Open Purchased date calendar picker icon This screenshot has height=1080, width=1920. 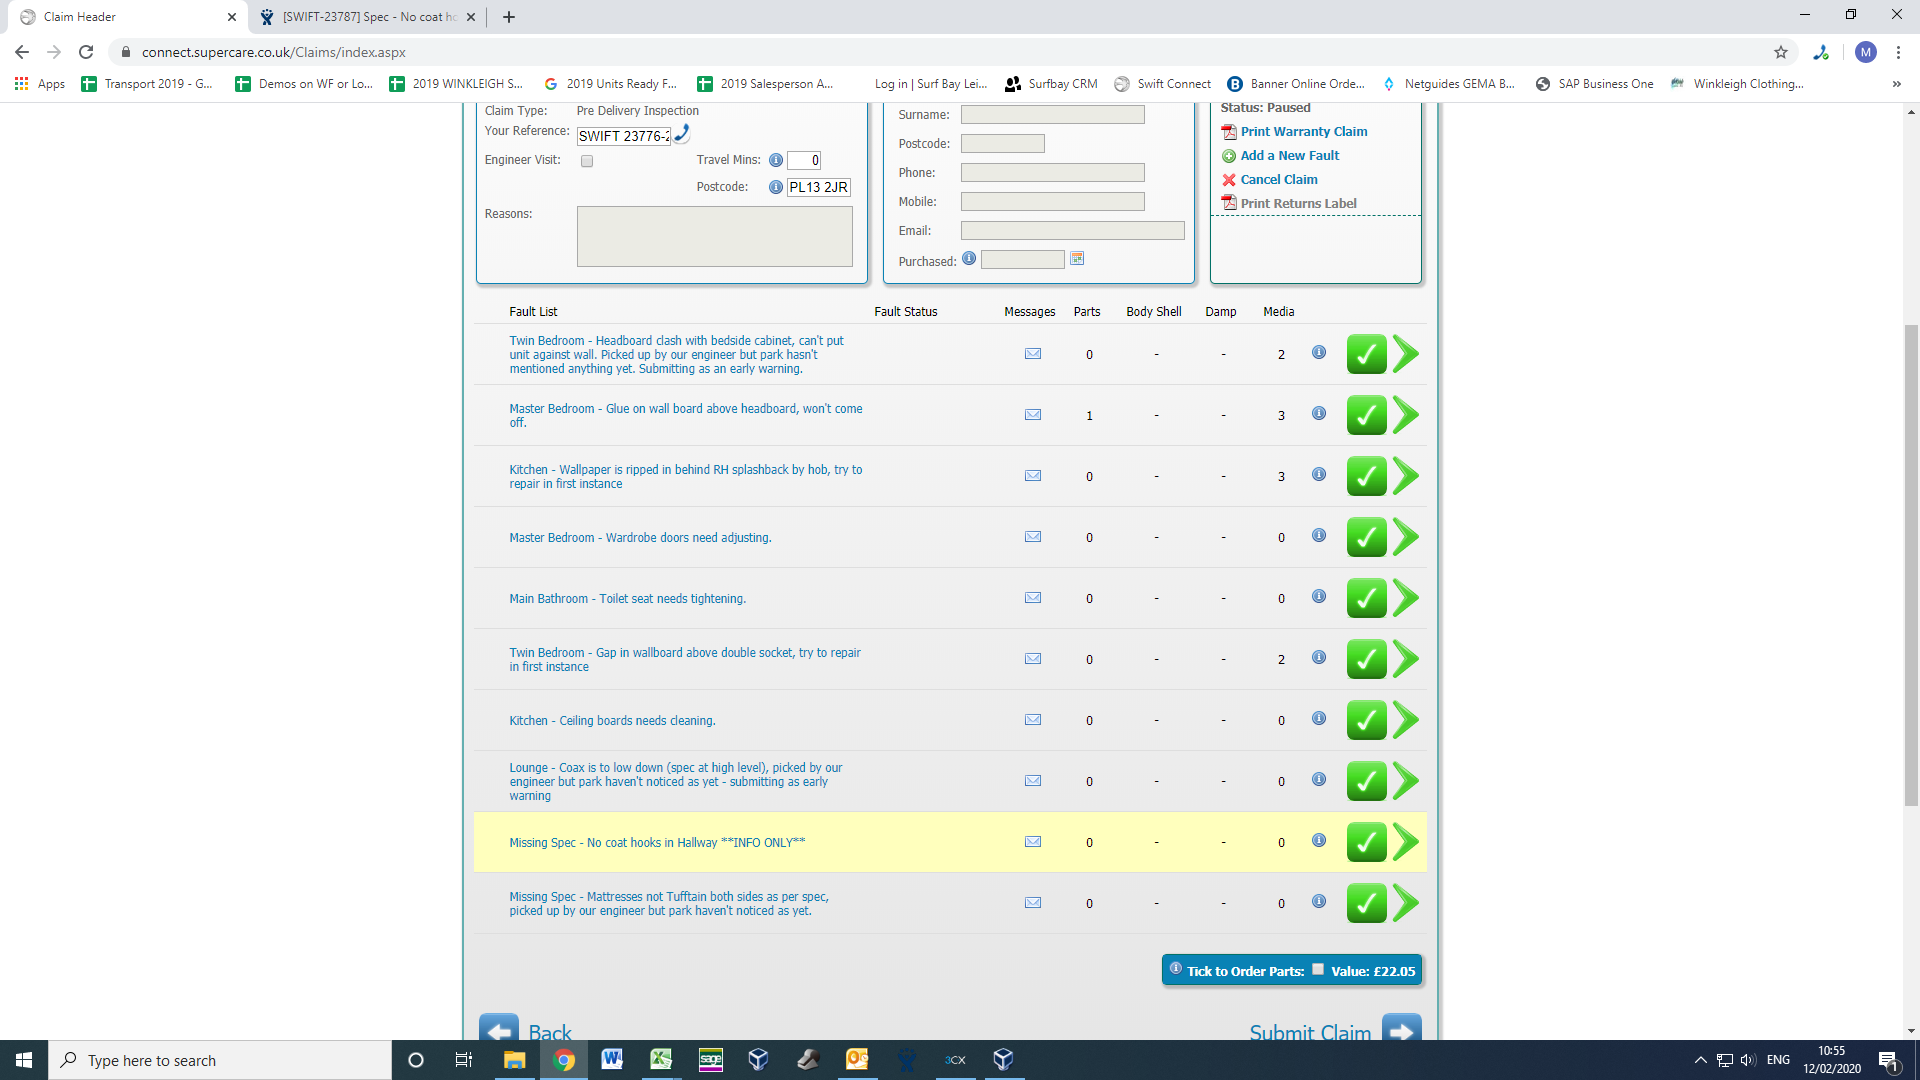[1077, 259]
